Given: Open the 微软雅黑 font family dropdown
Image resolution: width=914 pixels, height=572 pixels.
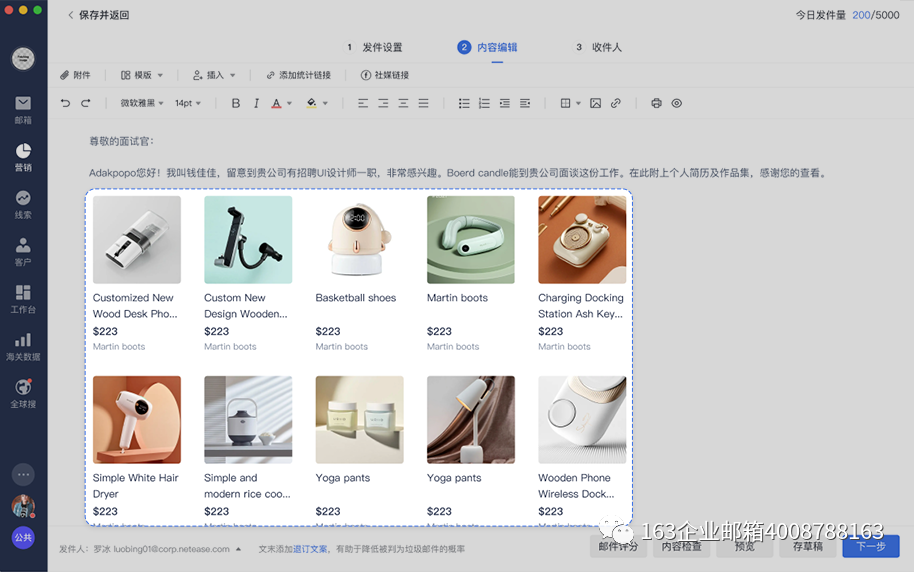Looking at the screenshot, I should tap(142, 103).
